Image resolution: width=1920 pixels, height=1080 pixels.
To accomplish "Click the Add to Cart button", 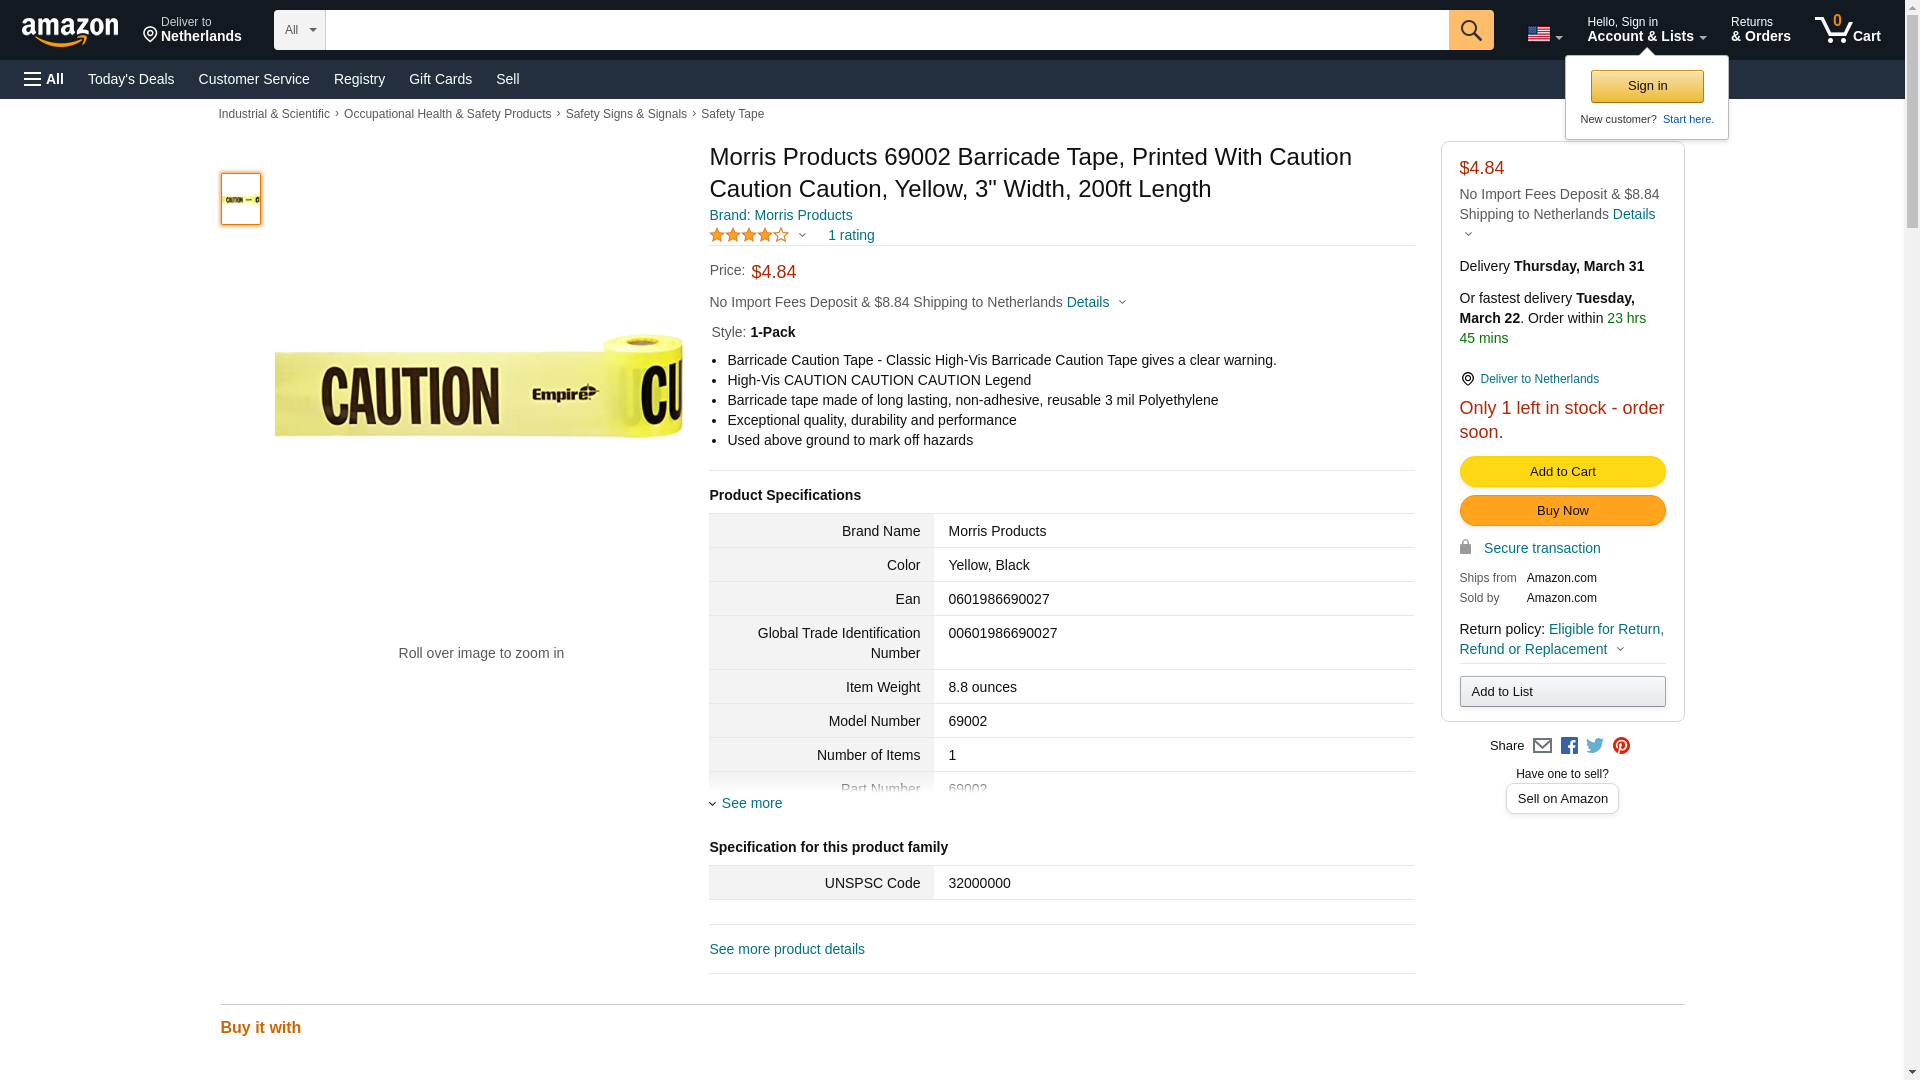I will tap(1562, 472).
